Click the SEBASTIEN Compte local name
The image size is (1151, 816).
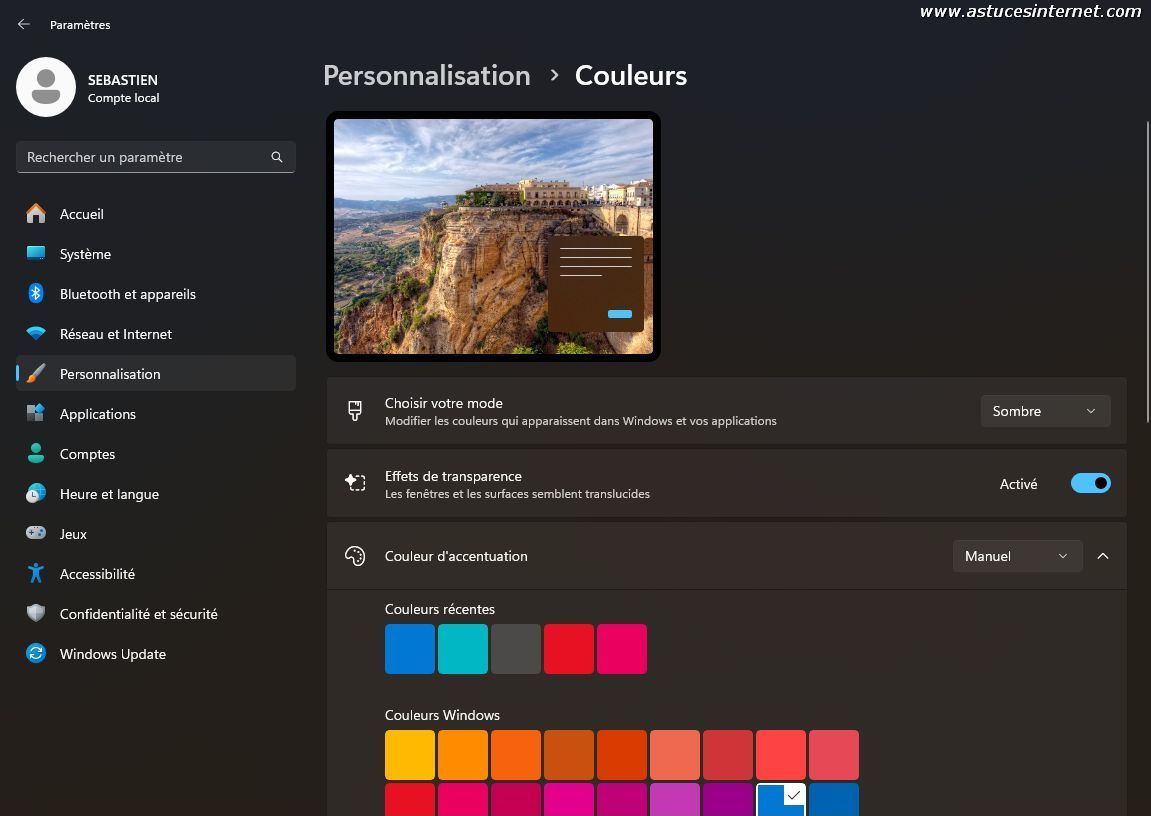click(x=123, y=88)
